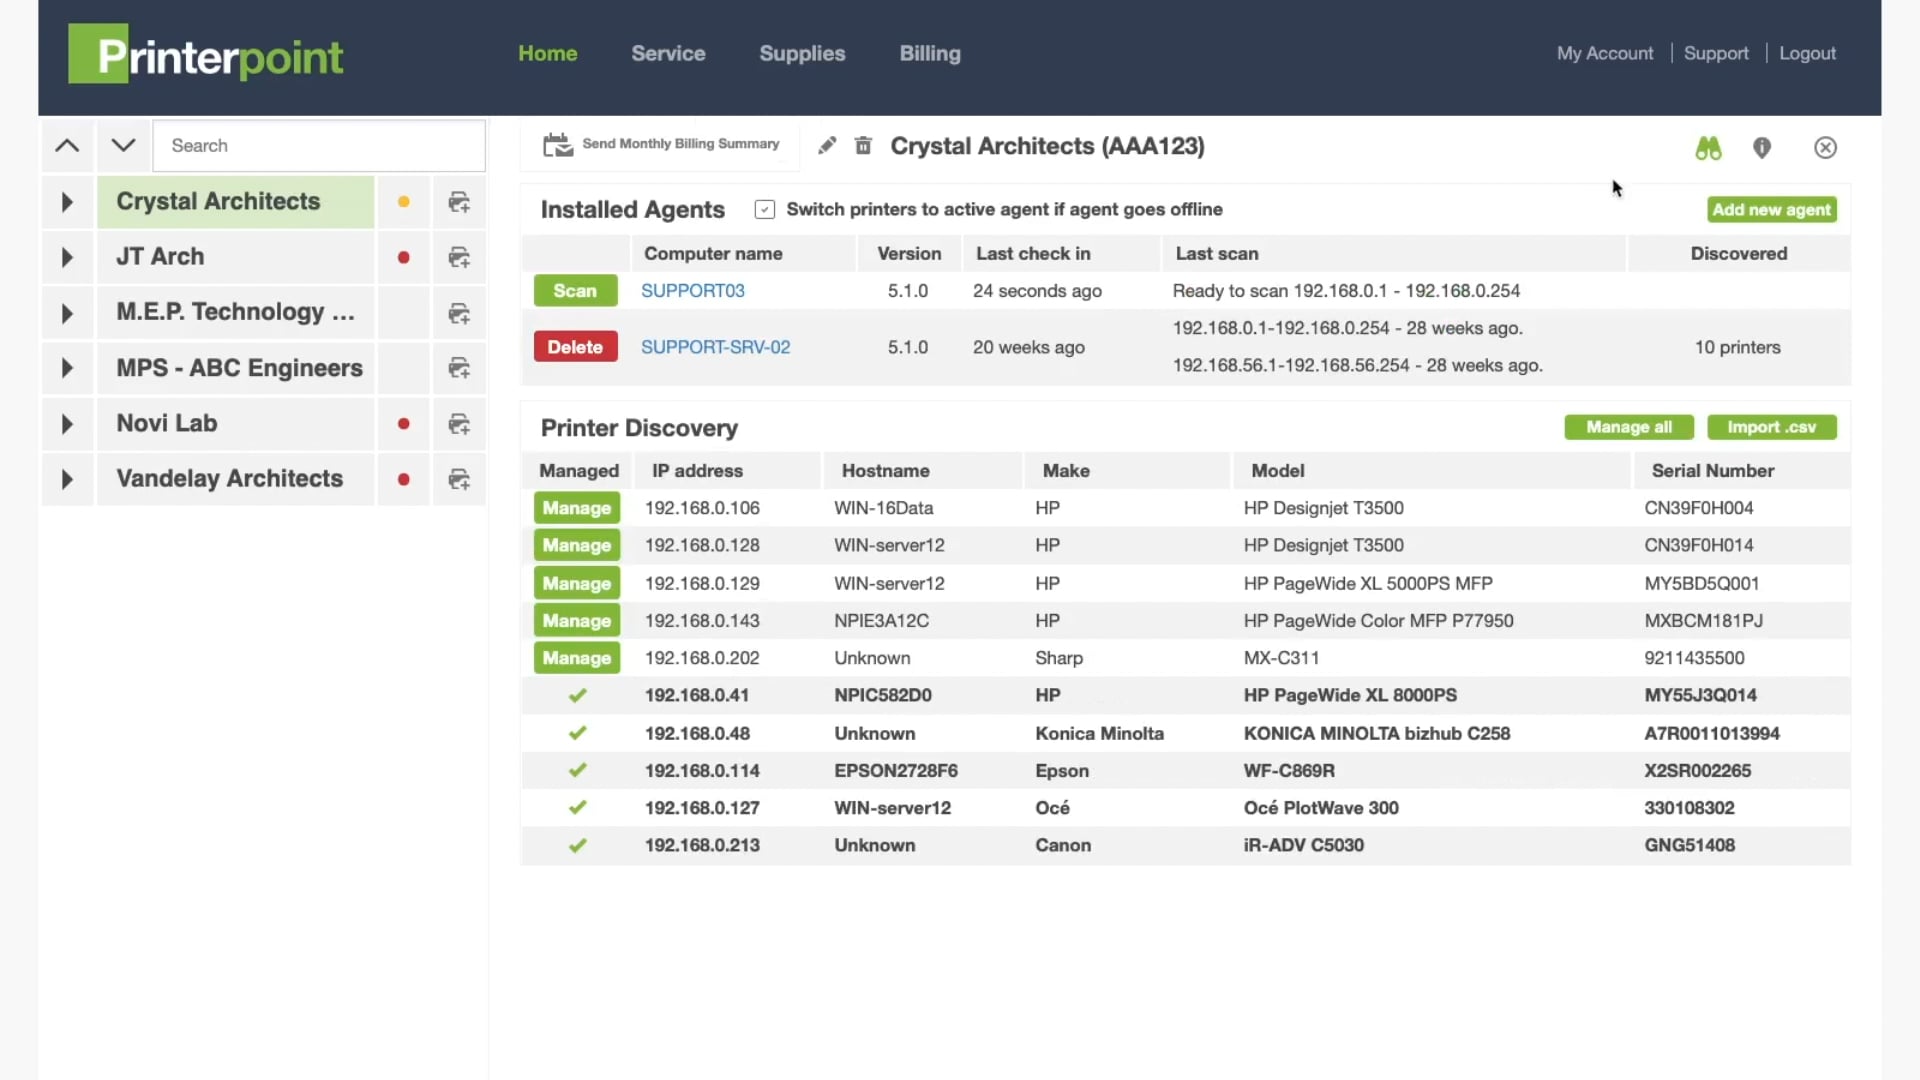Expand the JT Arch tree row
Image resolution: width=1920 pixels, height=1080 pixels.
coord(67,257)
